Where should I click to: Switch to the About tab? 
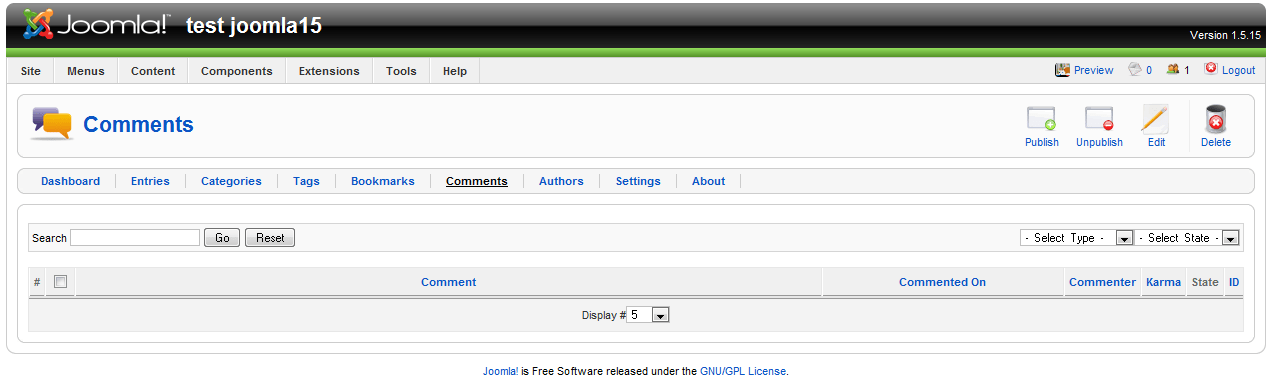click(x=709, y=181)
